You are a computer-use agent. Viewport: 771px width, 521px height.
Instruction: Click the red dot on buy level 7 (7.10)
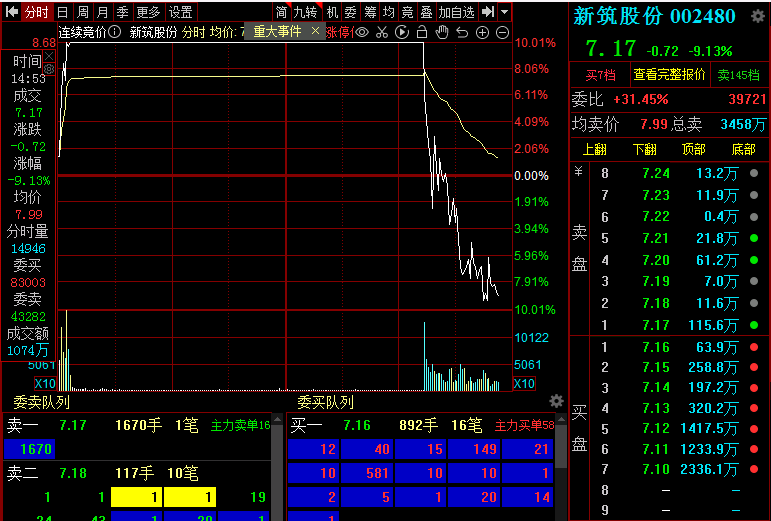point(754,469)
